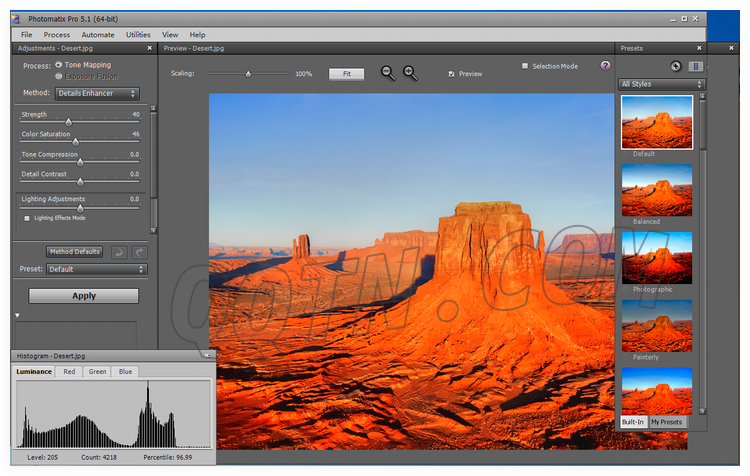Open the Method dropdown showing Details Enhancer
The image size is (750, 476).
pyautogui.click(x=97, y=93)
